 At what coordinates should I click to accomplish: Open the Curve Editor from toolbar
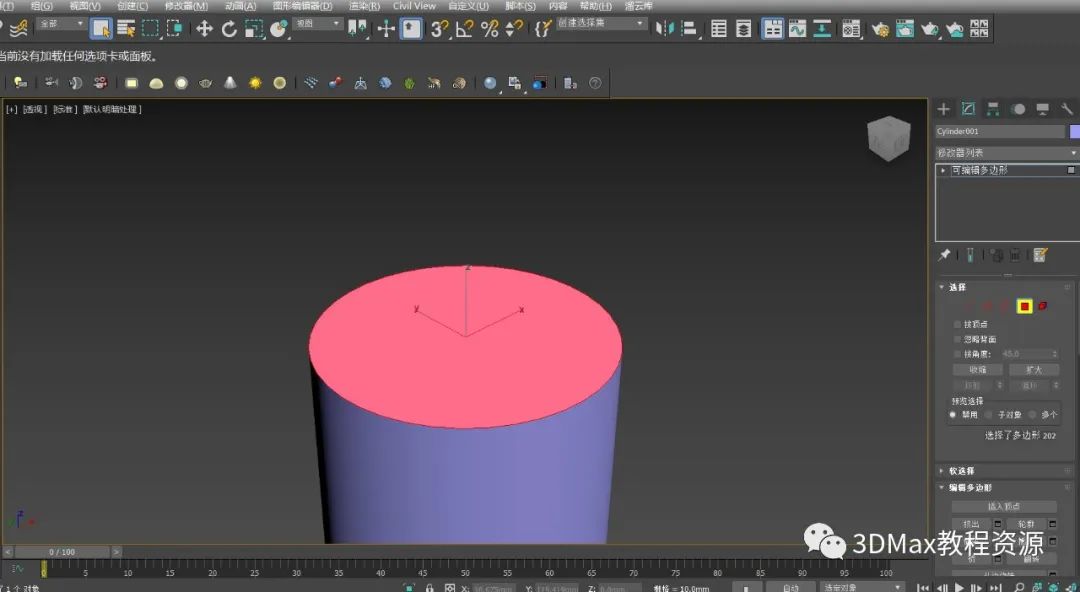point(797,29)
